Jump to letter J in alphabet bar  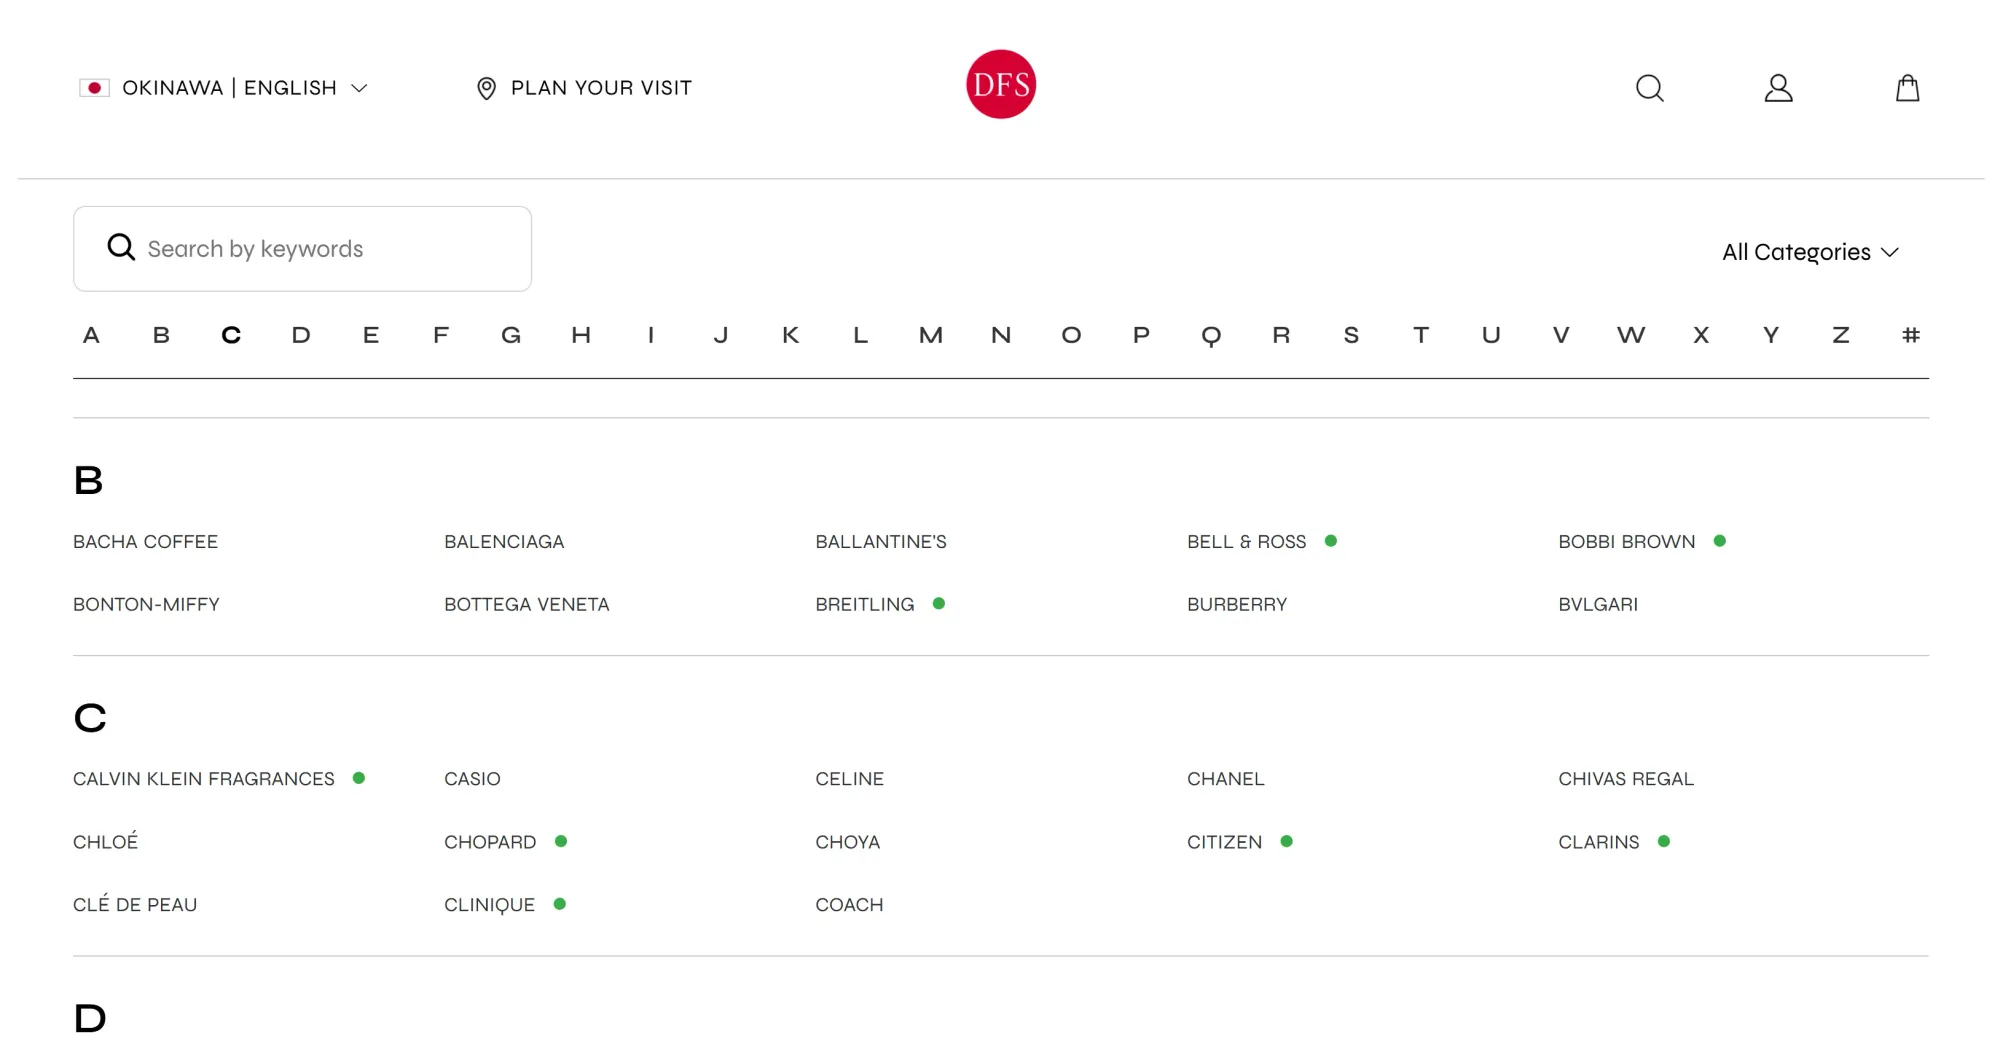[721, 335]
